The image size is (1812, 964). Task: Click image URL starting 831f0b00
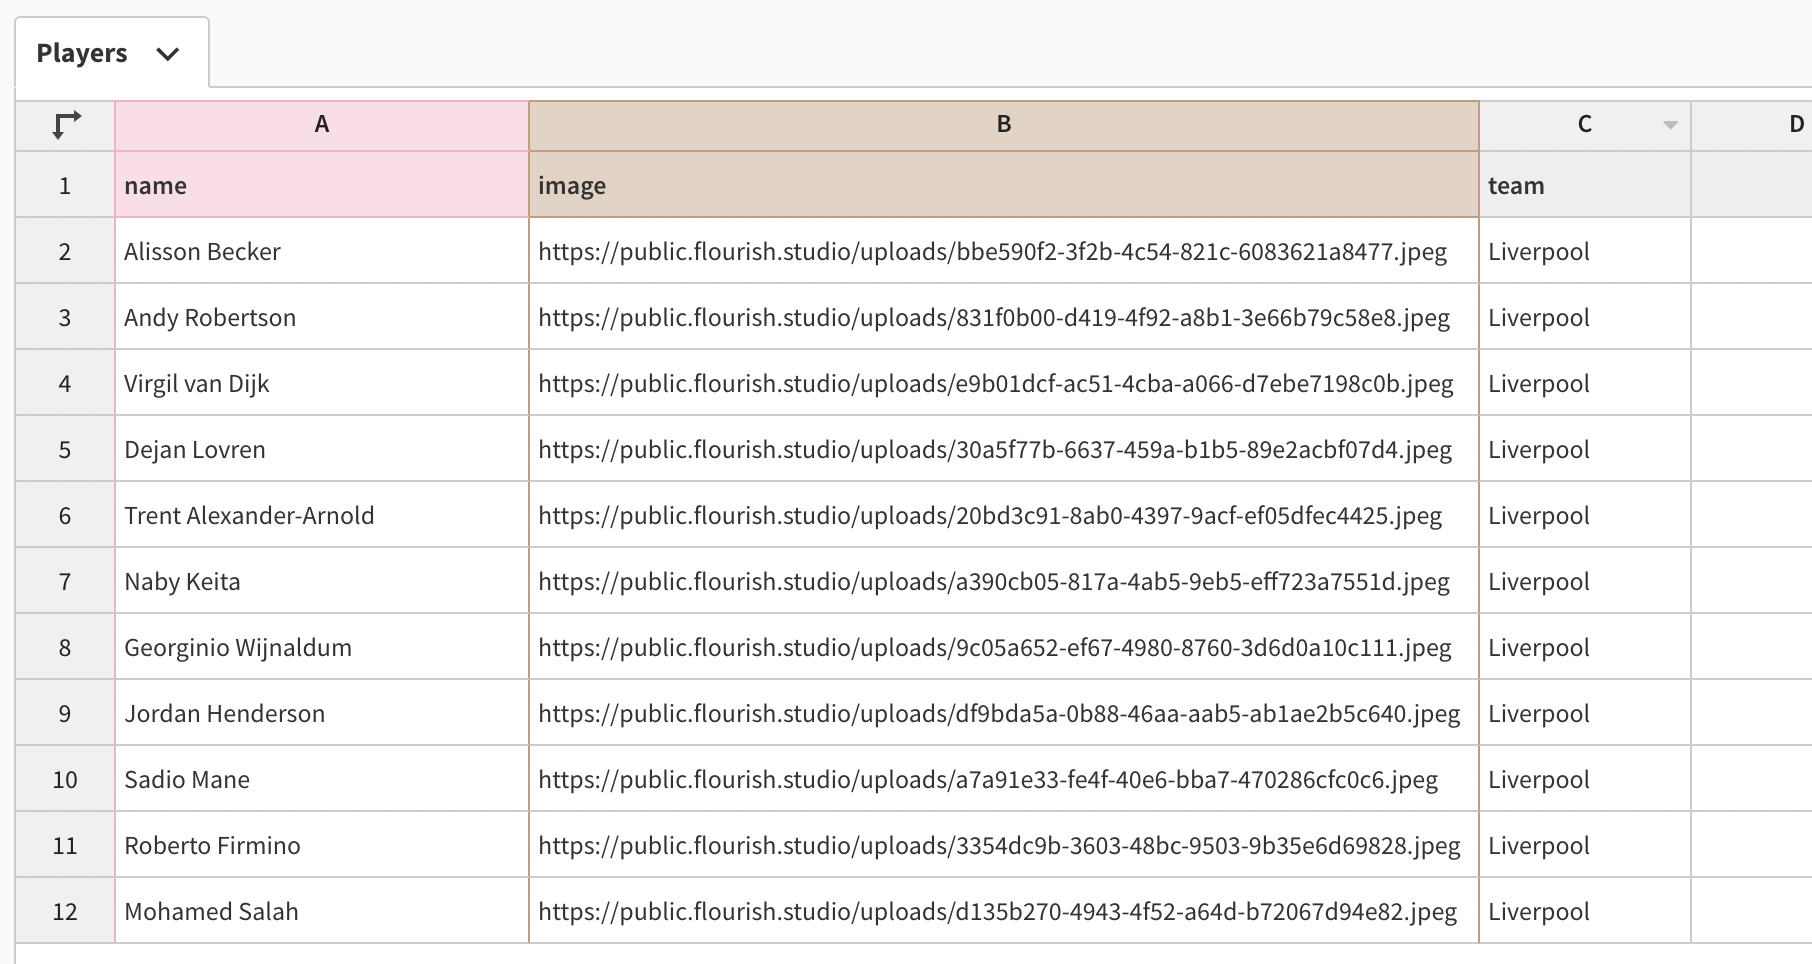point(1004,317)
